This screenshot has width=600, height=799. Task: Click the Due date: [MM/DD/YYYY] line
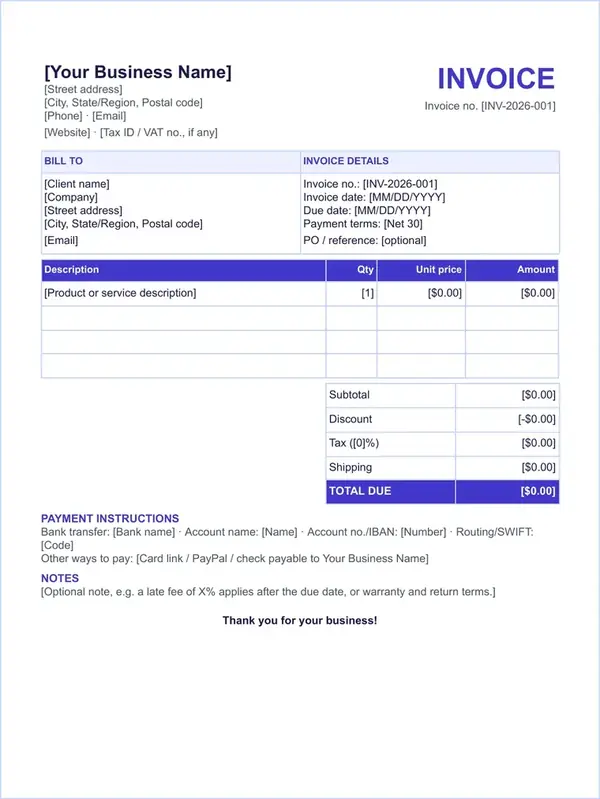click(x=367, y=210)
